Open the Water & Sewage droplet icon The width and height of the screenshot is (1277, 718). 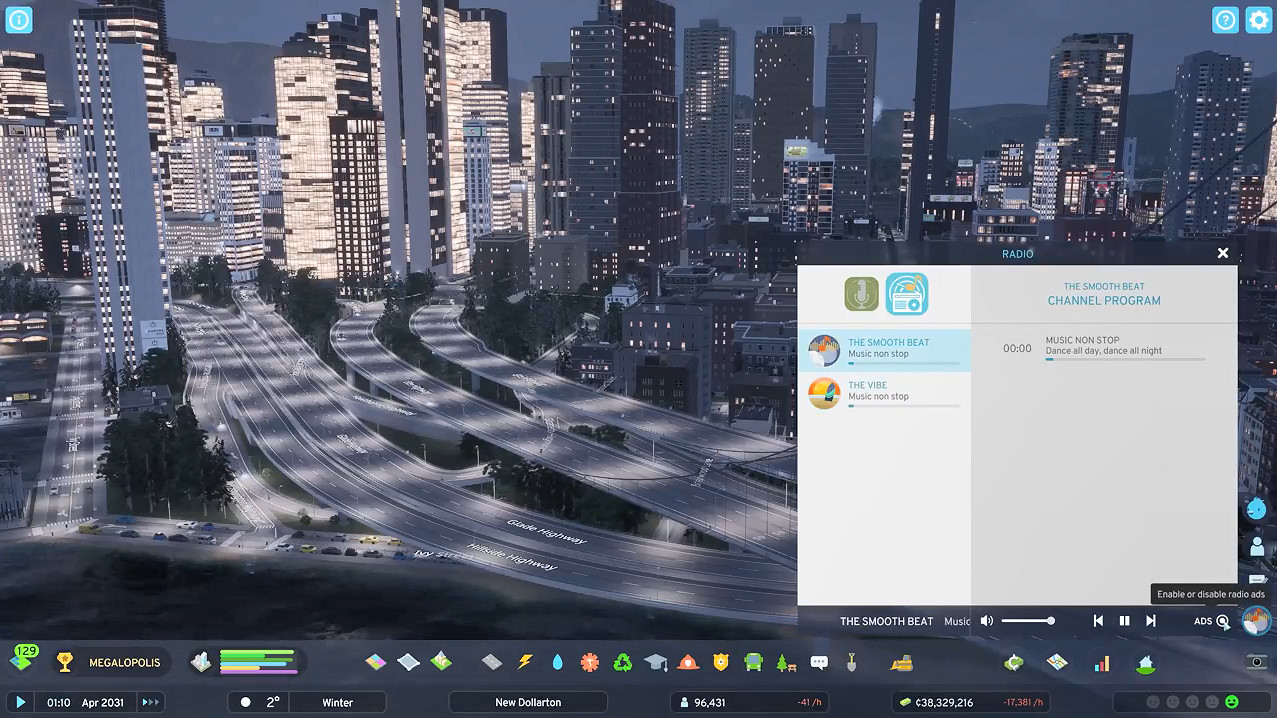(x=557, y=662)
